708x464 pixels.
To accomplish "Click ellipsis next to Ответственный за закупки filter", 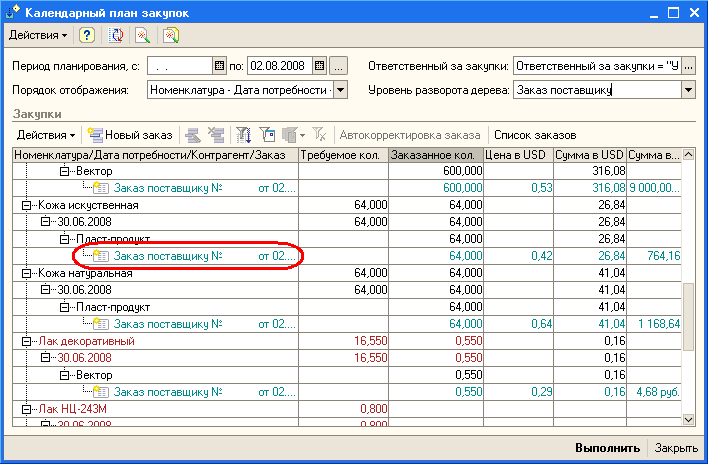I will tap(688, 66).
